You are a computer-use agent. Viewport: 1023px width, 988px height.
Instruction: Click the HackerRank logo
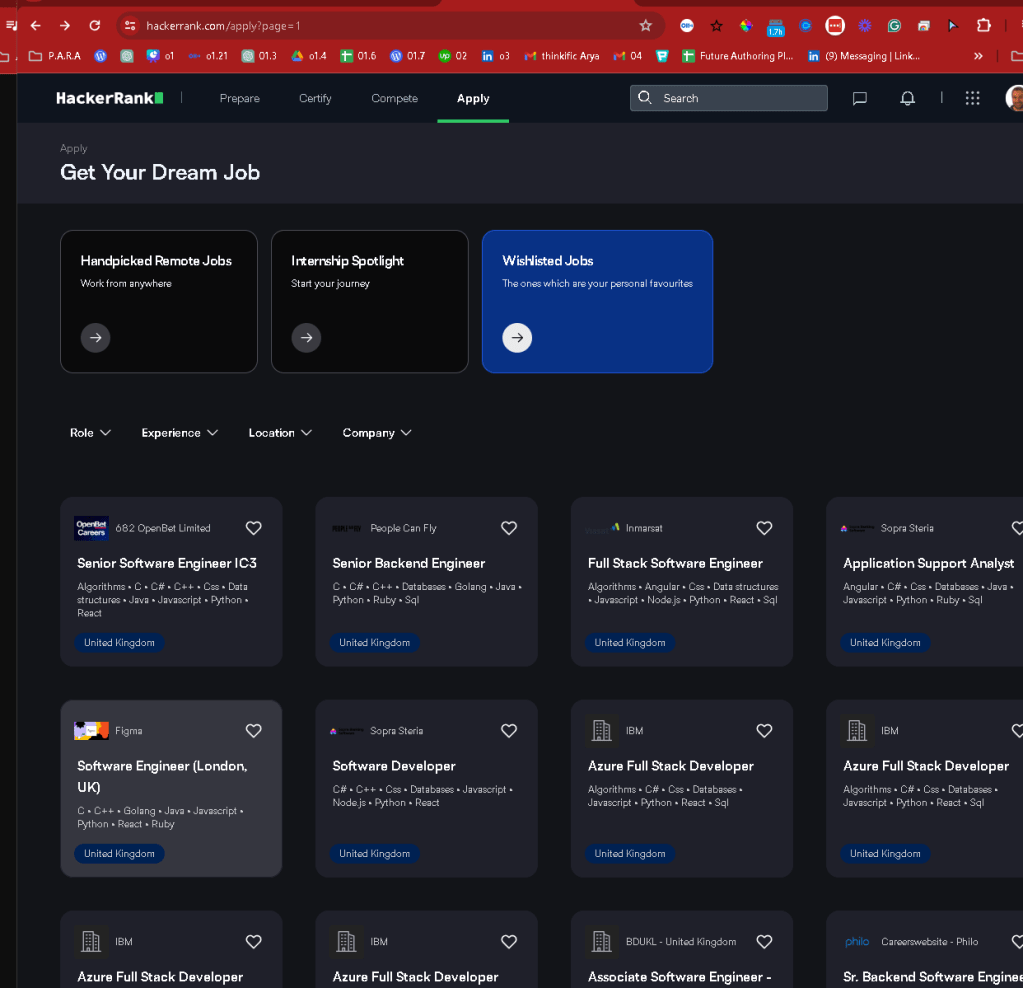pos(110,98)
